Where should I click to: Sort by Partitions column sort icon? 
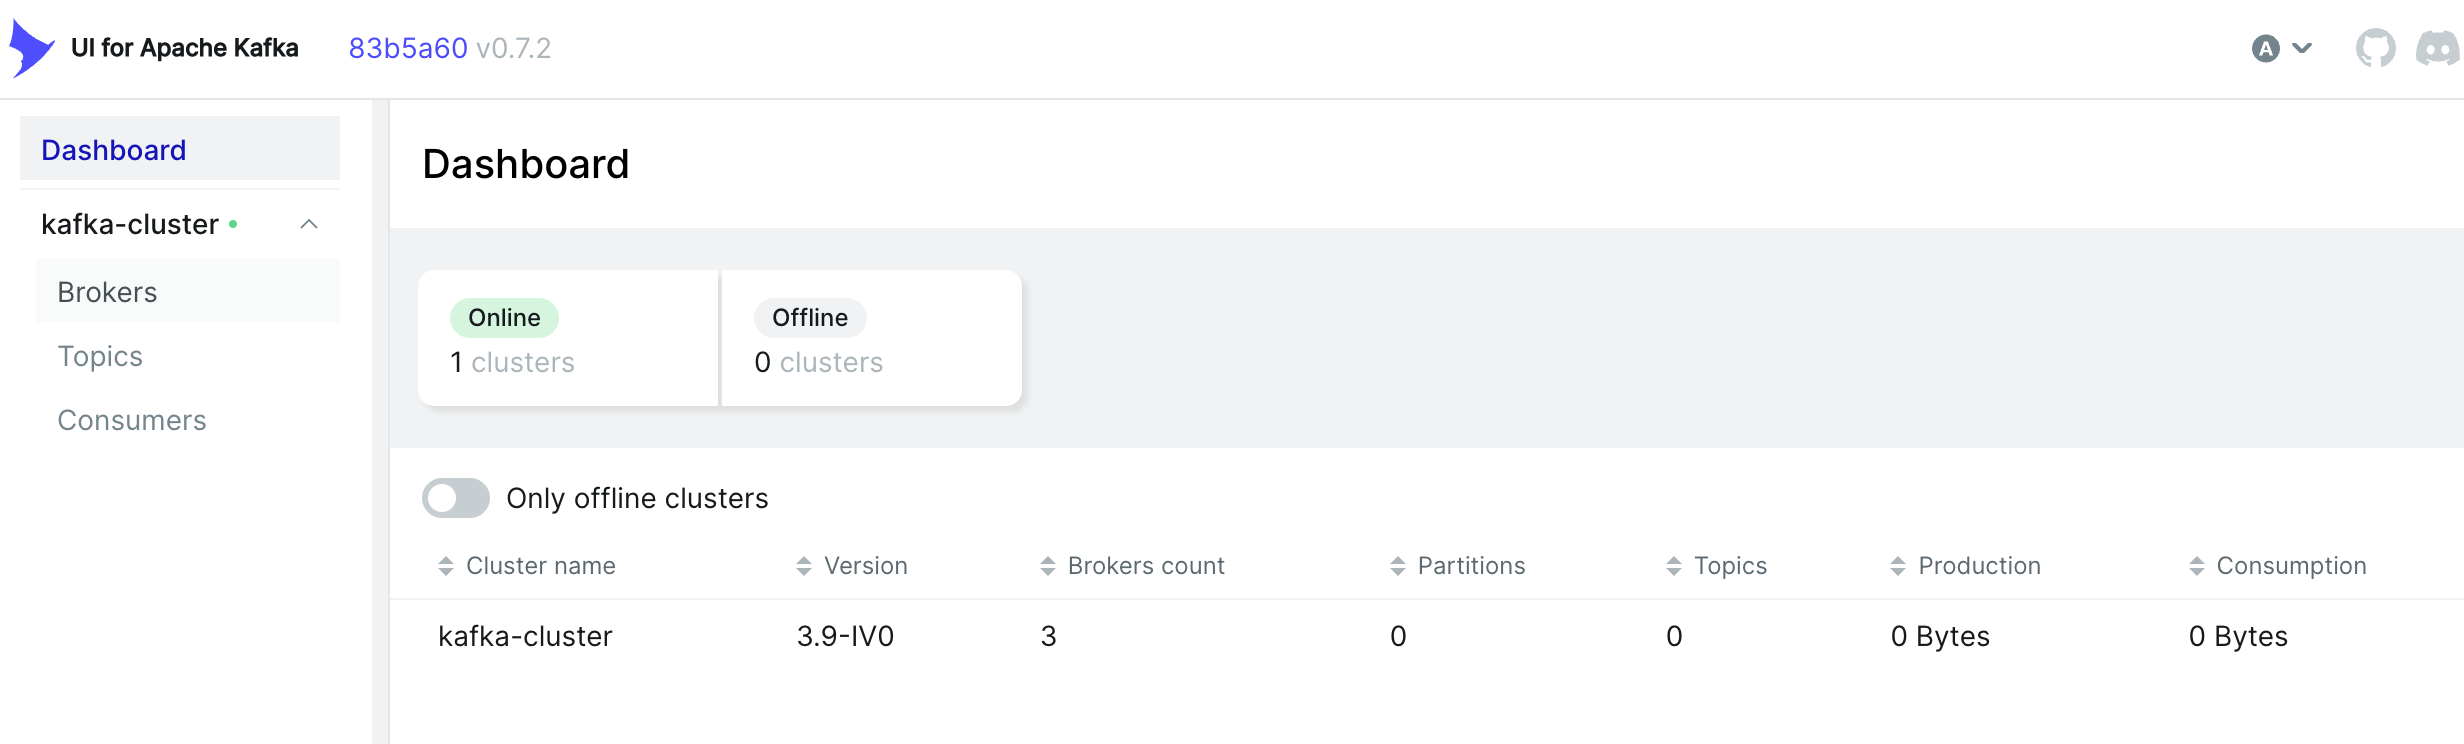(1398, 566)
